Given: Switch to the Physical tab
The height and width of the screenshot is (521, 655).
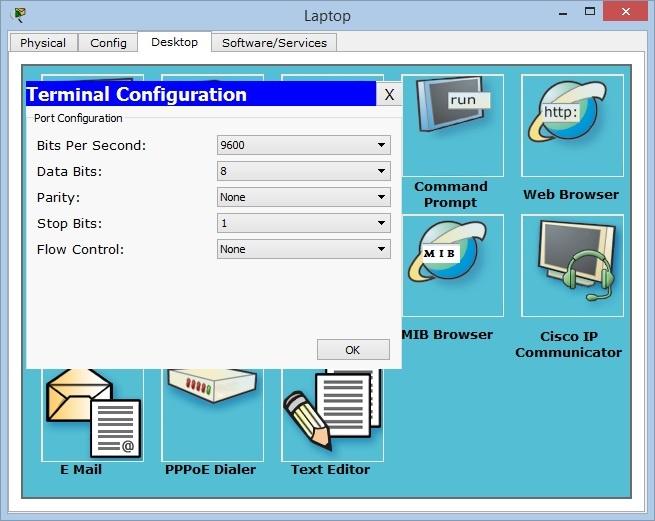Looking at the screenshot, I should pos(43,43).
